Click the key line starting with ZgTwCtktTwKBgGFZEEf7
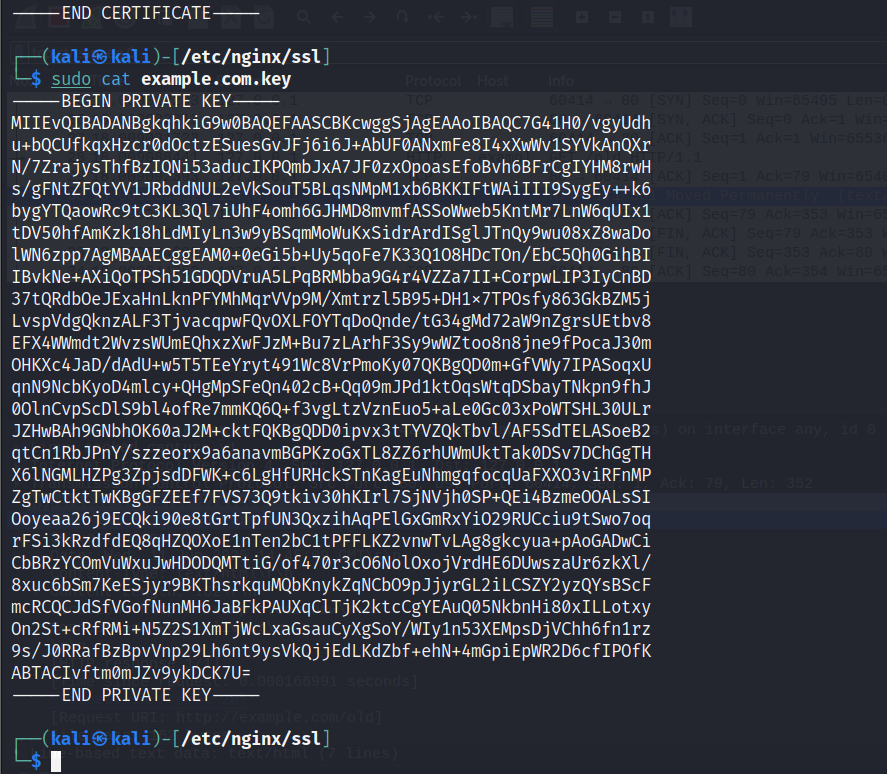Viewport: 887px width, 774px height. [x=331, y=497]
